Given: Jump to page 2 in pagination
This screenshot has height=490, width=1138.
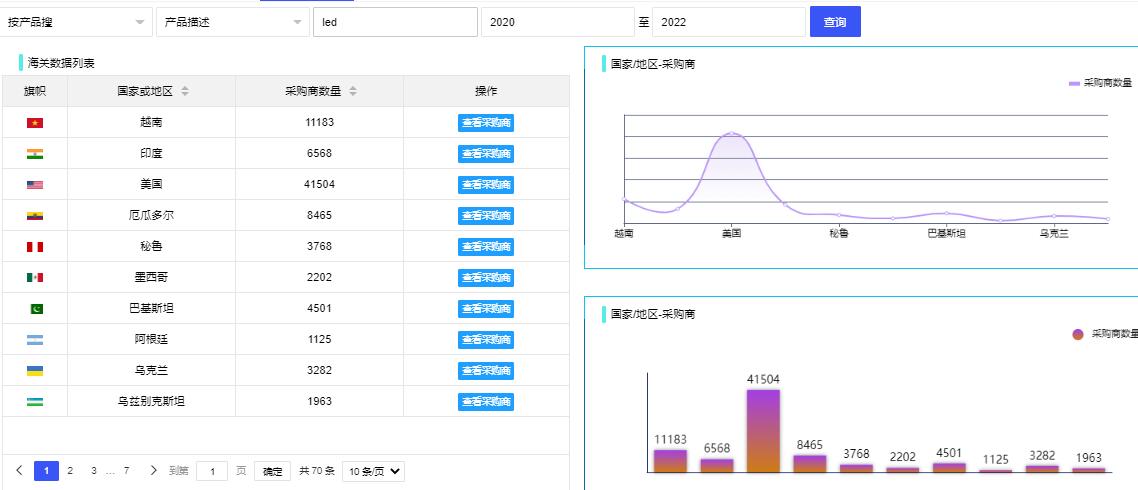Looking at the screenshot, I should [x=70, y=471].
